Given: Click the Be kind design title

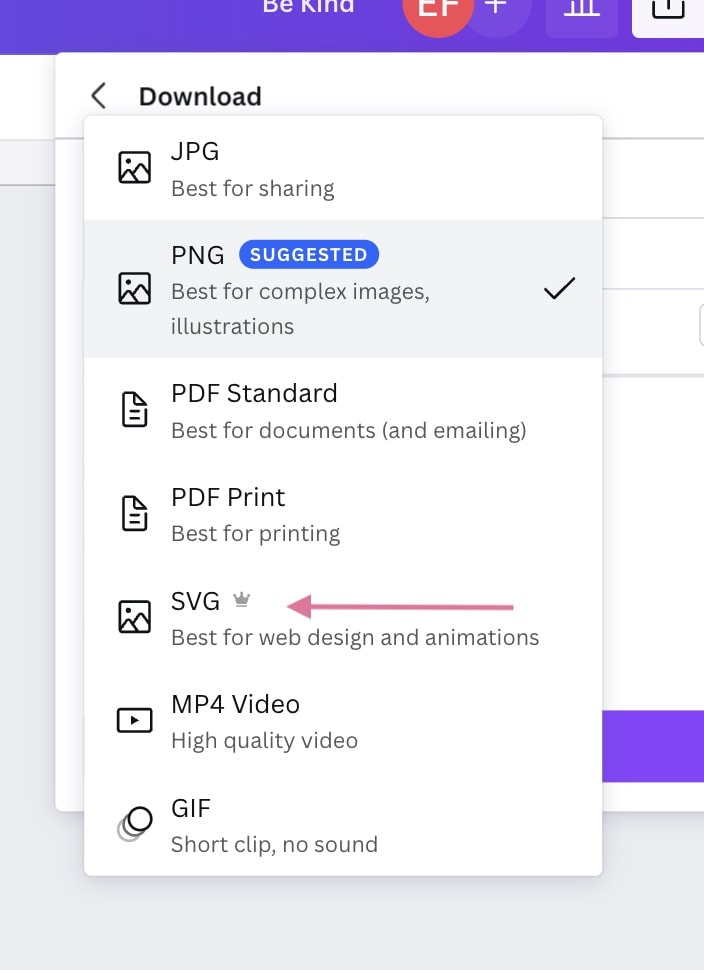Looking at the screenshot, I should point(308,6).
